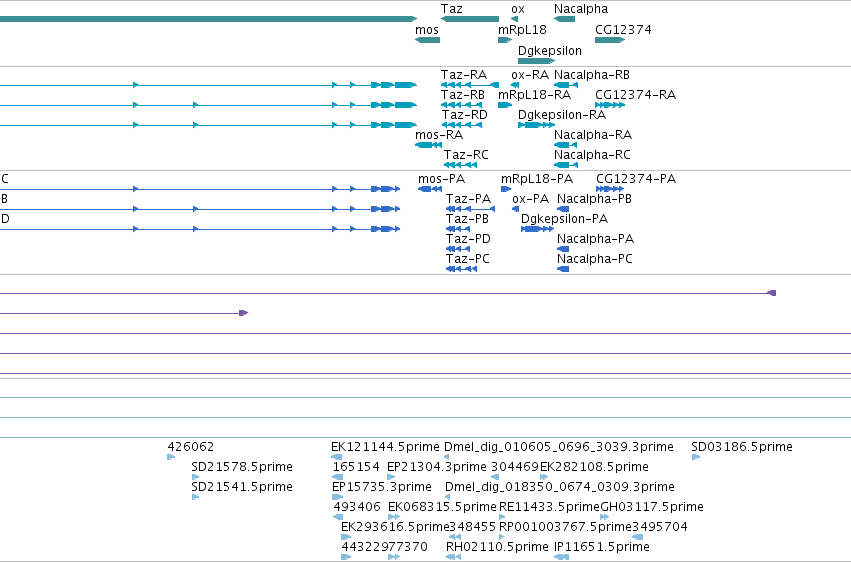Select the Nacalpha-PC protein label

pos(595,259)
